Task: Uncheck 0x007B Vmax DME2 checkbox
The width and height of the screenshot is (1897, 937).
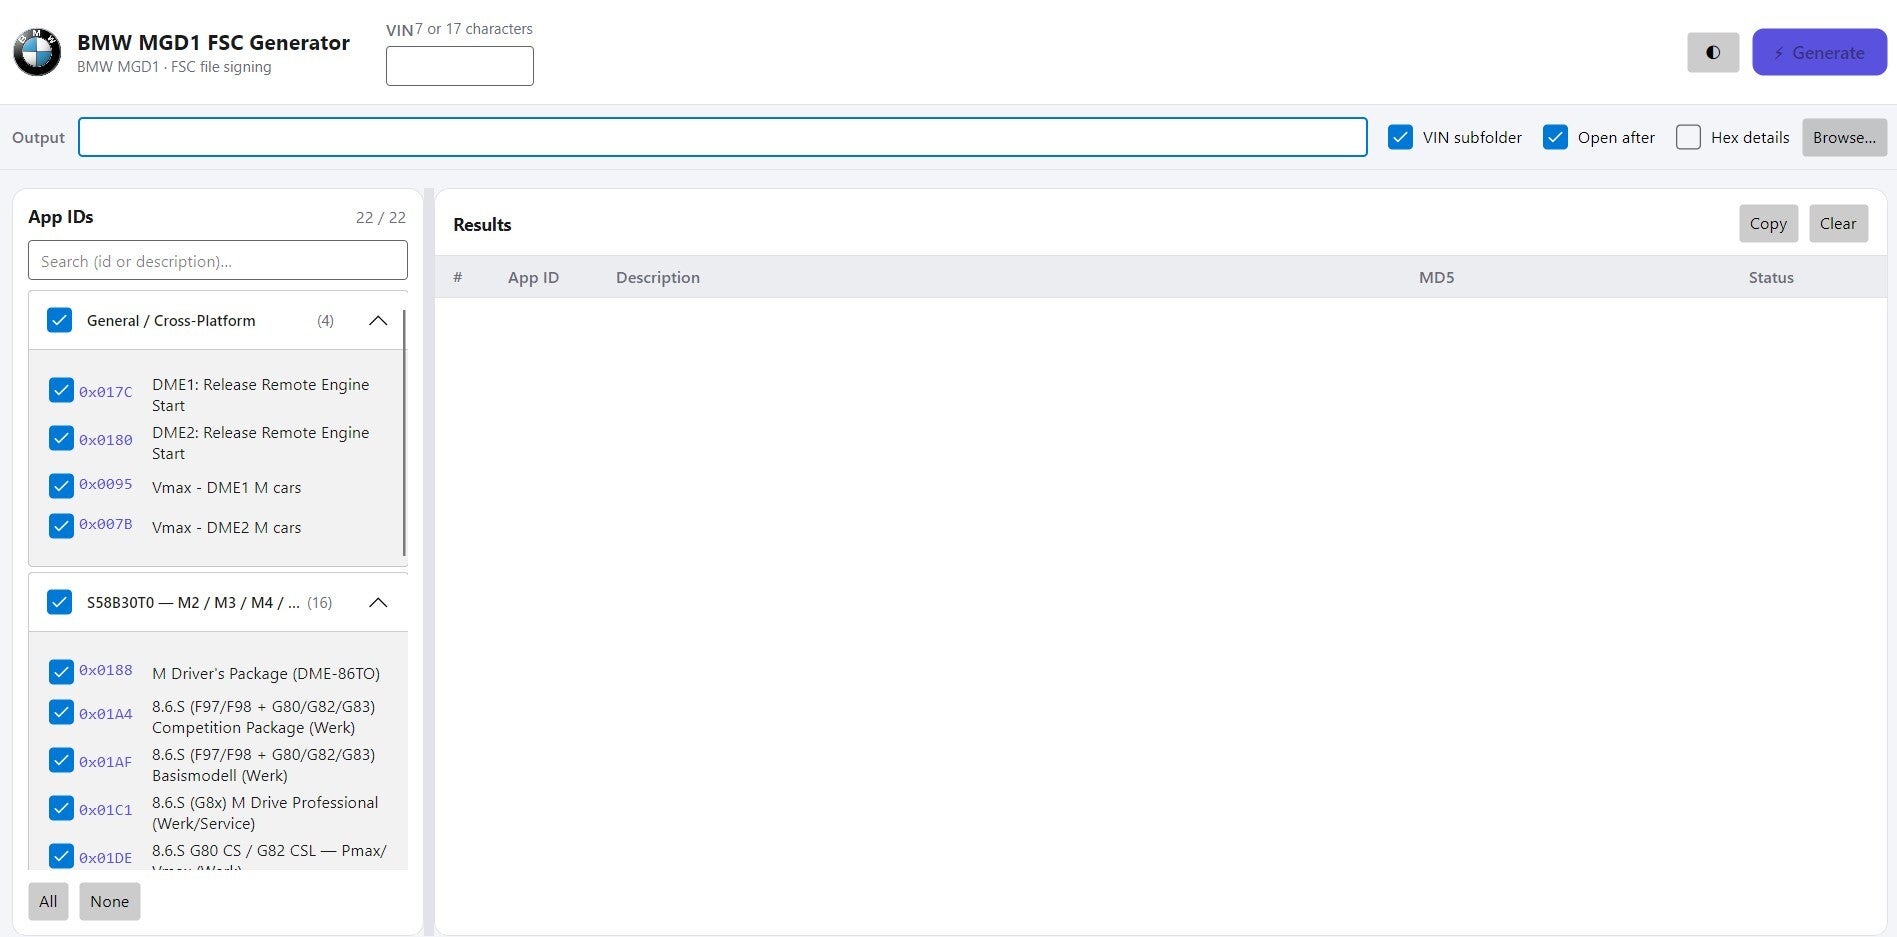Action: pos(61,525)
